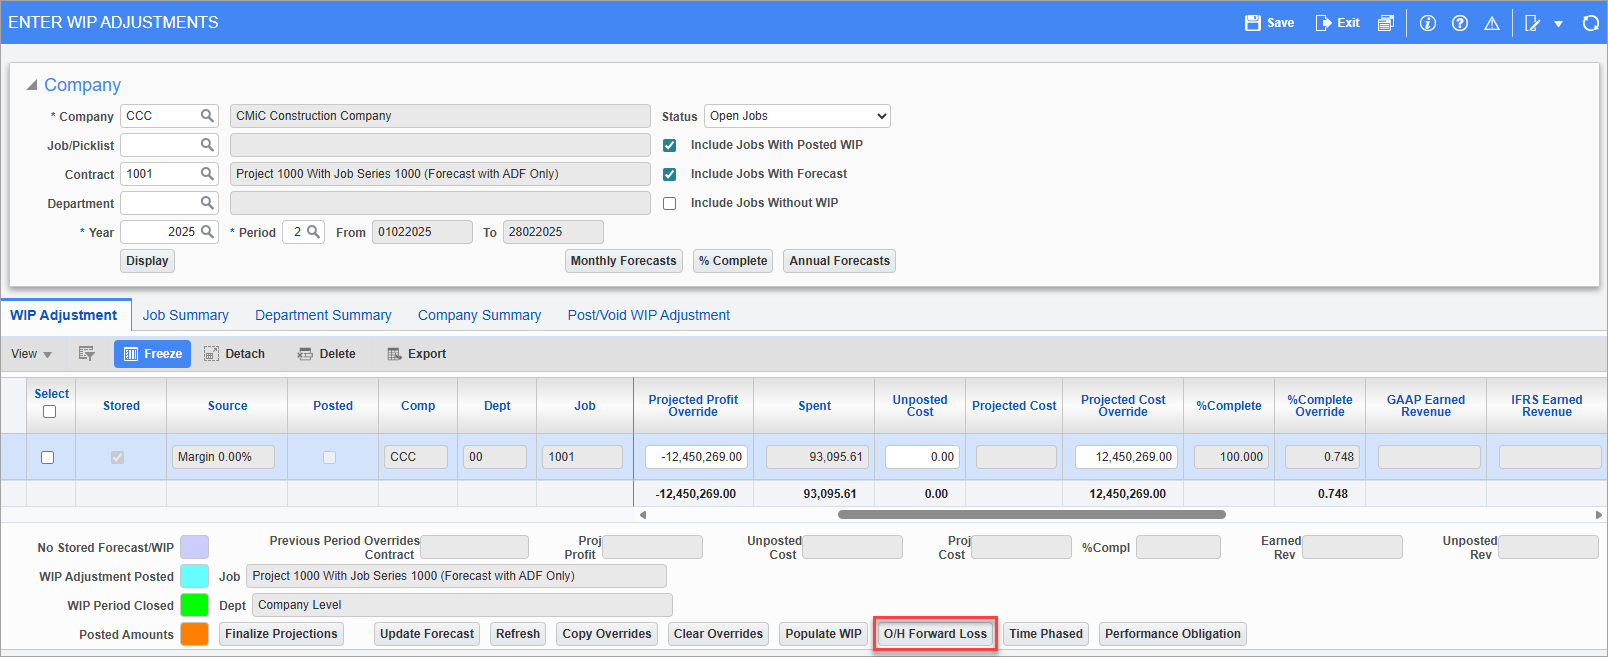This screenshot has height=657, width=1608.
Task: Click No Stored Forecast/WIP lavender swatch
Action: [x=194, y=547]
